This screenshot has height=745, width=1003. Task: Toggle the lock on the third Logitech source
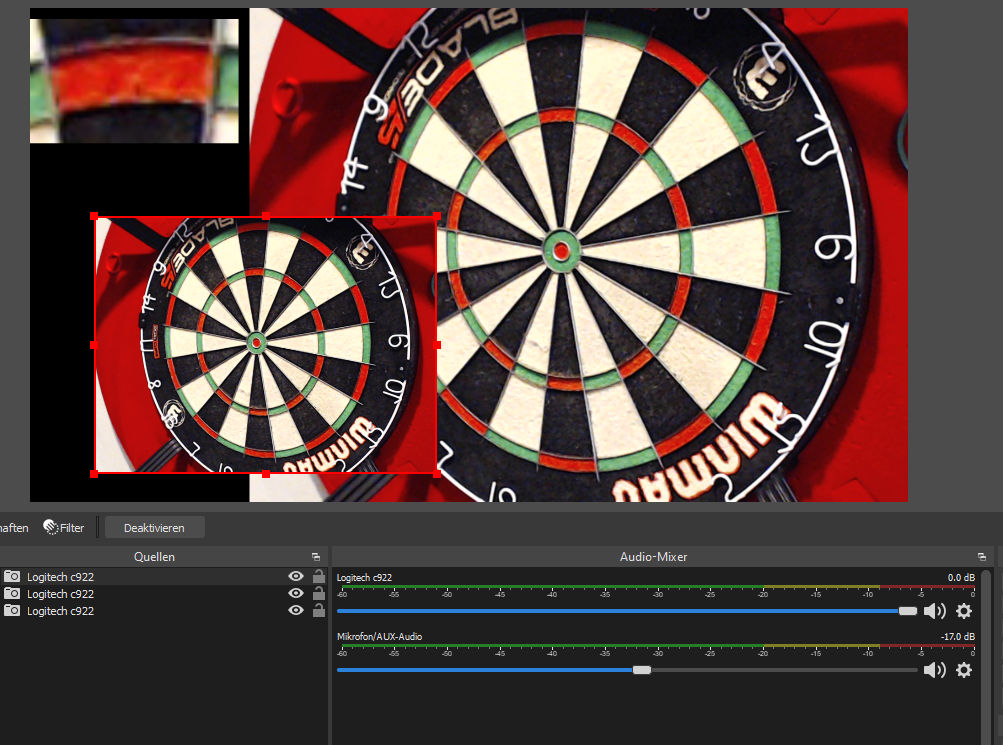(318, 611)
